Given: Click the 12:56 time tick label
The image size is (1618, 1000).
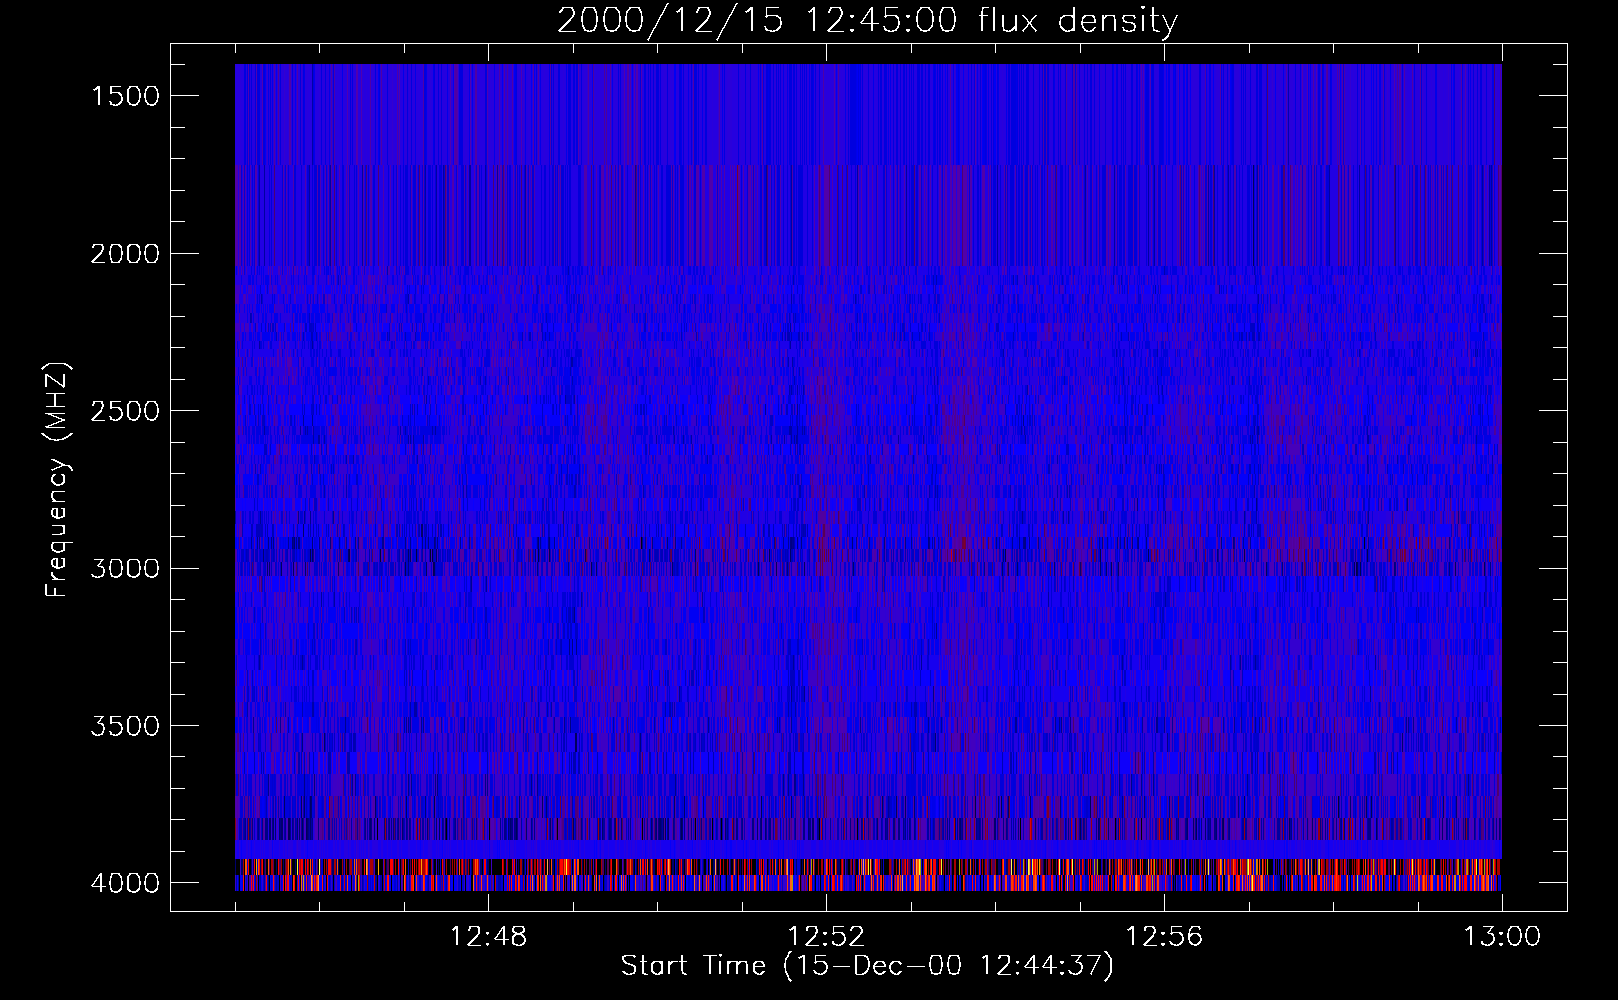Looking at the screenshot, I should point(1164,937).
